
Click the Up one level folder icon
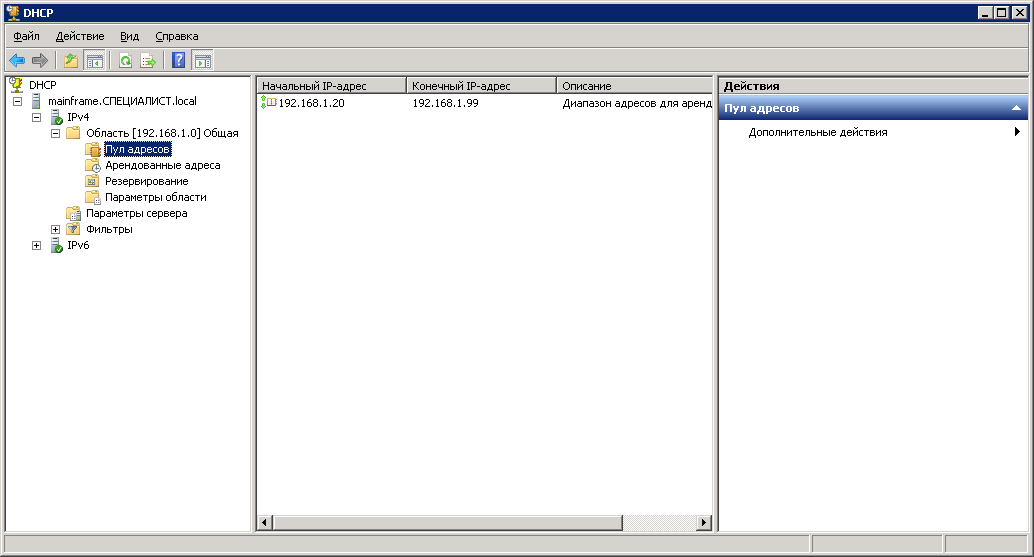point(71,61)
